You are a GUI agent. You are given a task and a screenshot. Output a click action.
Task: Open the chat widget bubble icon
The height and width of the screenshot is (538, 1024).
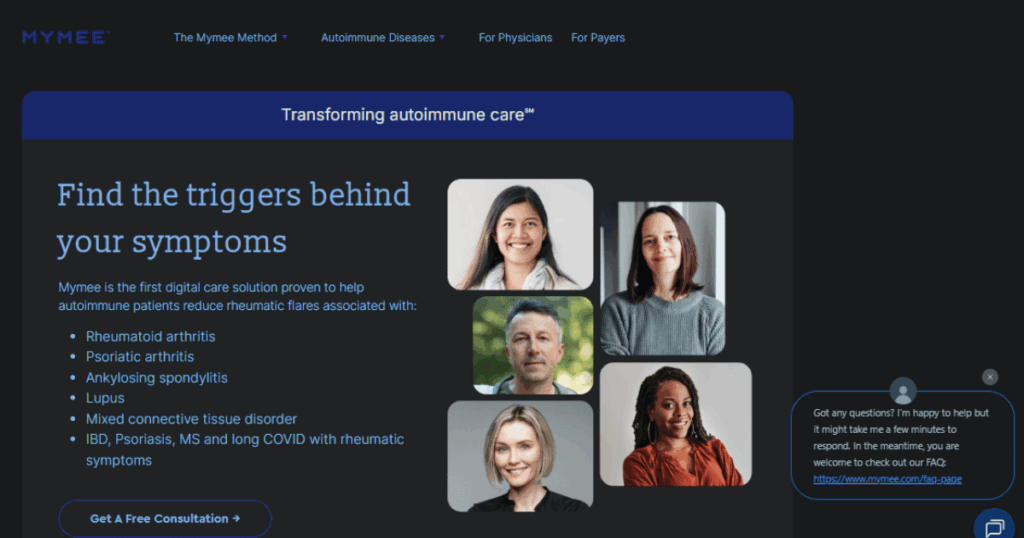[x=994, y=526]
